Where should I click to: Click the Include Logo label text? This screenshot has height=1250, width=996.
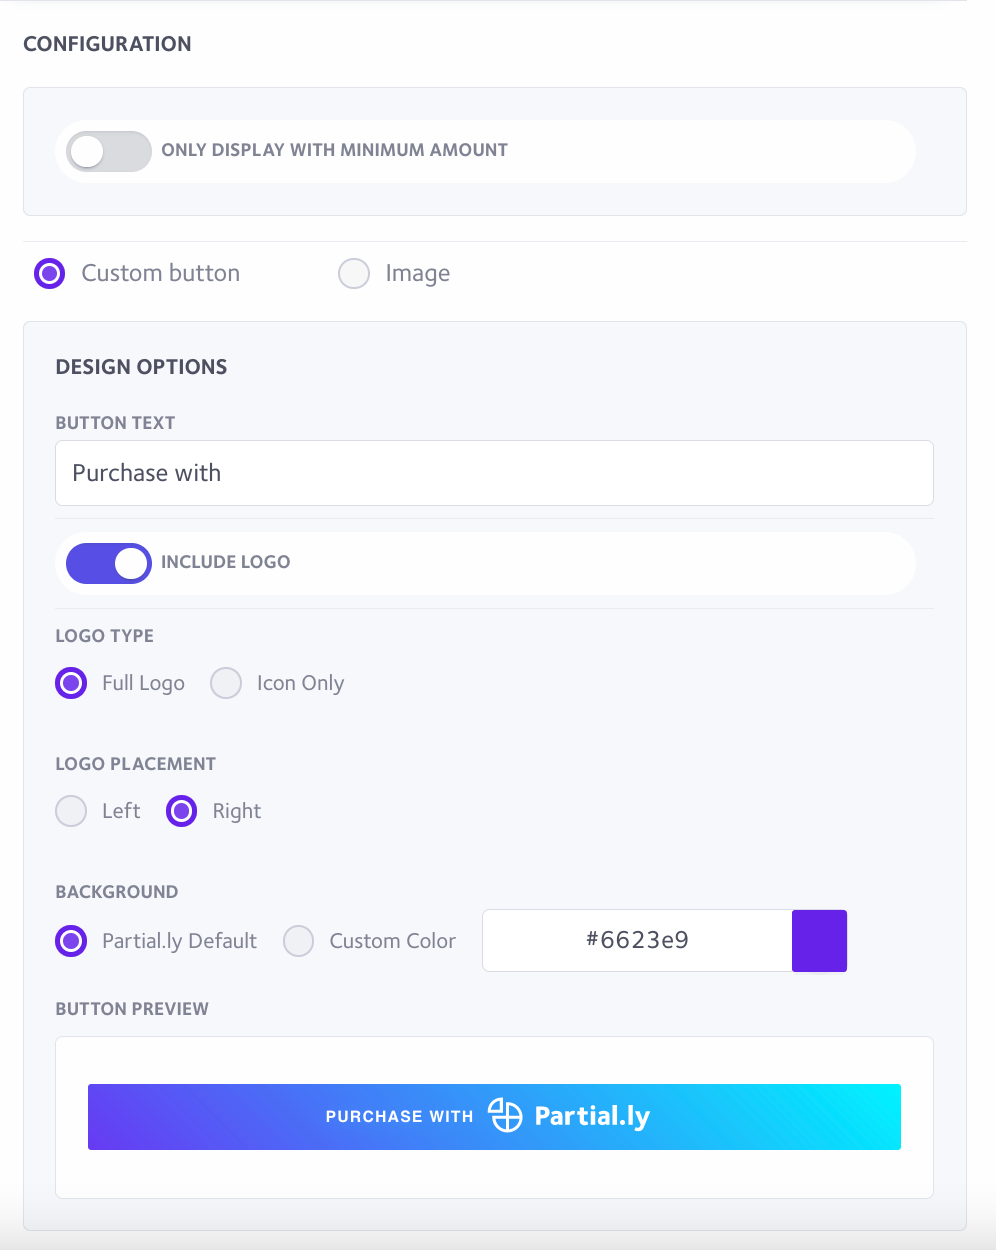point(225,562)
